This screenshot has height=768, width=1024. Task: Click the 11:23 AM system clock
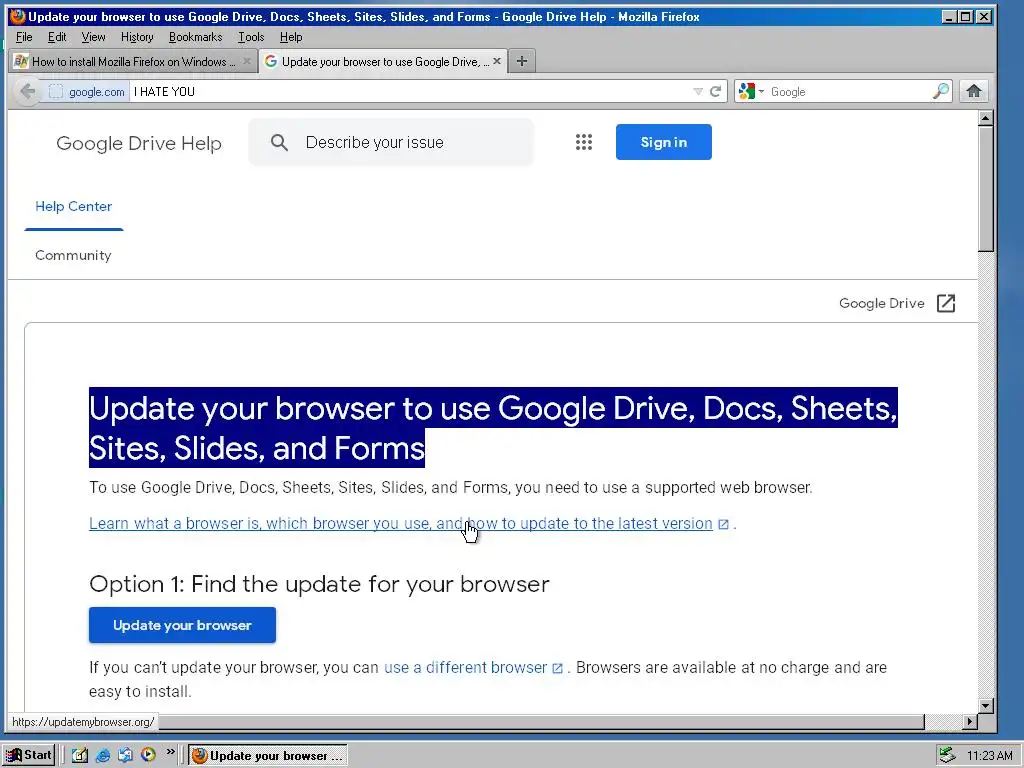click(x=989, y=756)
